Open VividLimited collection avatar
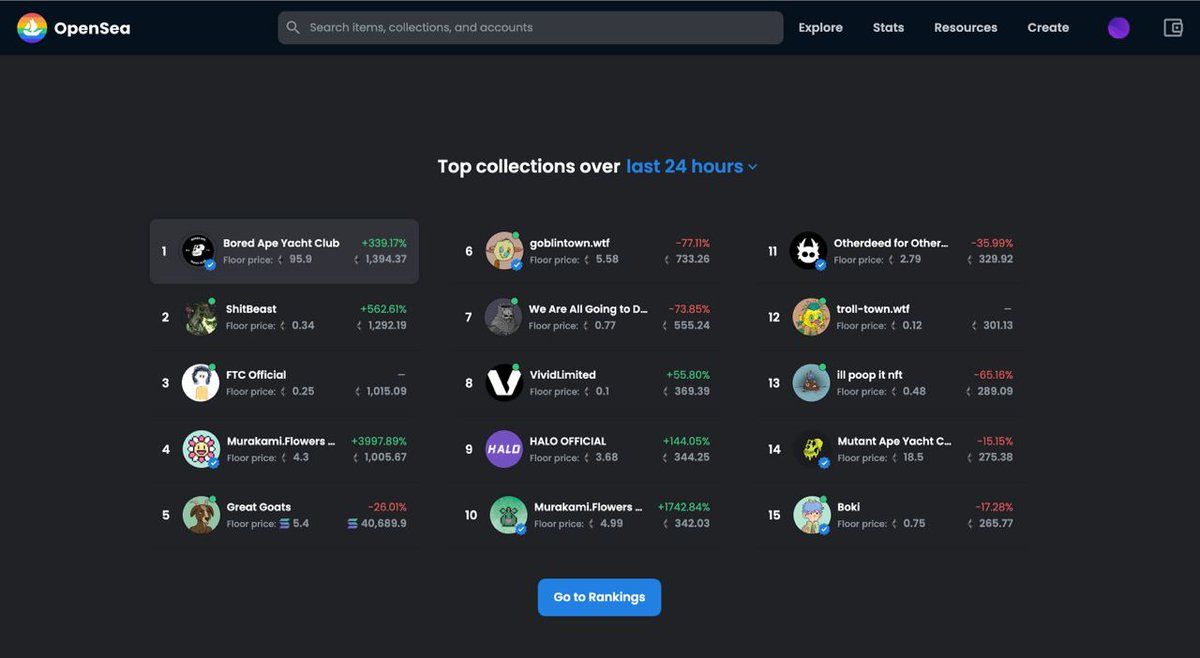Image resolution: width=1200 pixels, height=658 pixels. pos(504,383)
